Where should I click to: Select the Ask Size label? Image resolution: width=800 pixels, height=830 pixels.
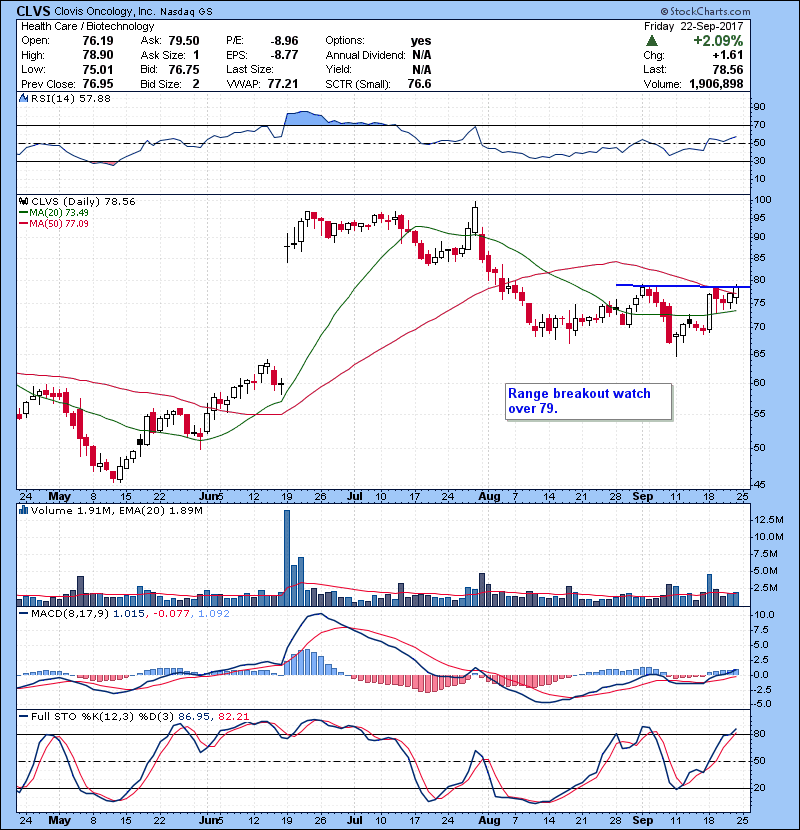coord(163,55)
